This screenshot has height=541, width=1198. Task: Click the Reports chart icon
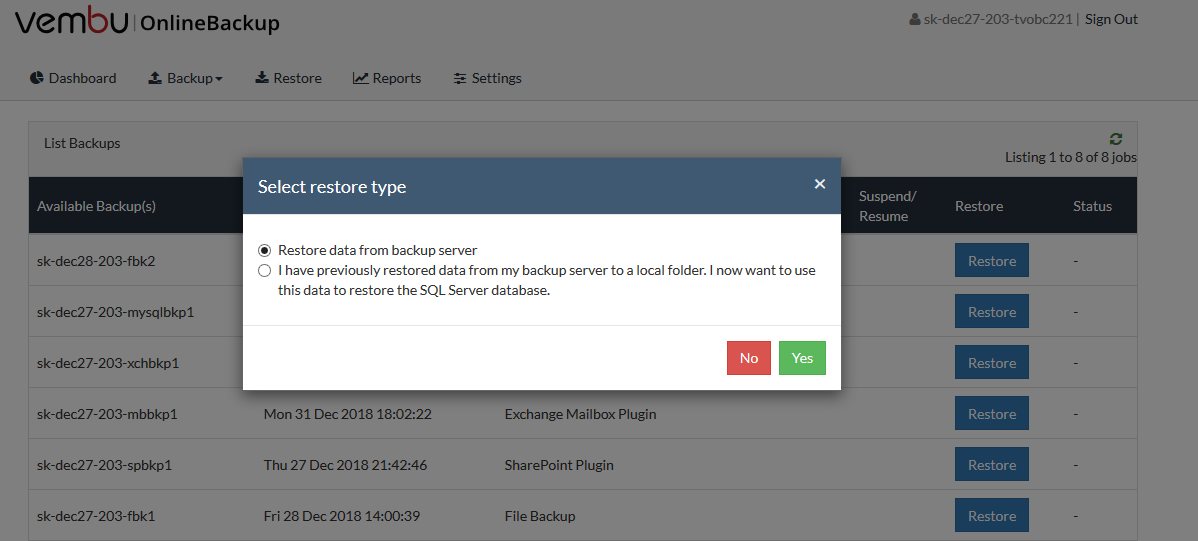click(361, 78)
